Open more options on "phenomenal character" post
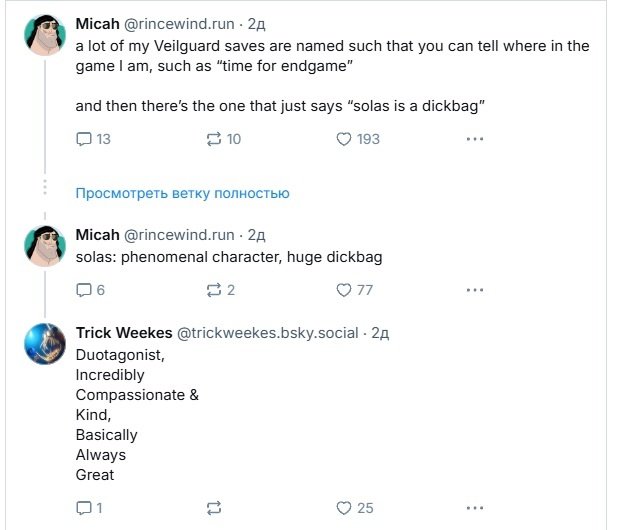Image resolution: width=625 pixels, height=530 pixels. 475,290
